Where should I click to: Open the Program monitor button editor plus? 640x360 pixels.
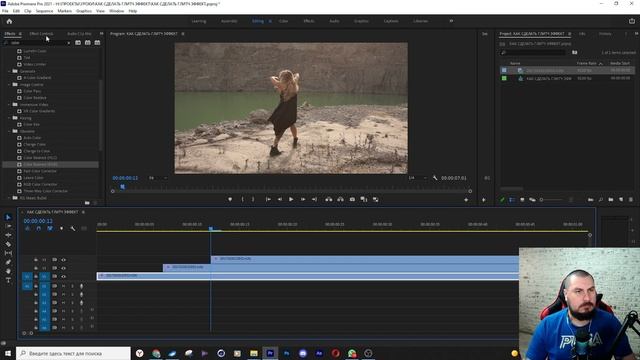pyautogui.click(x=466, y=200)
